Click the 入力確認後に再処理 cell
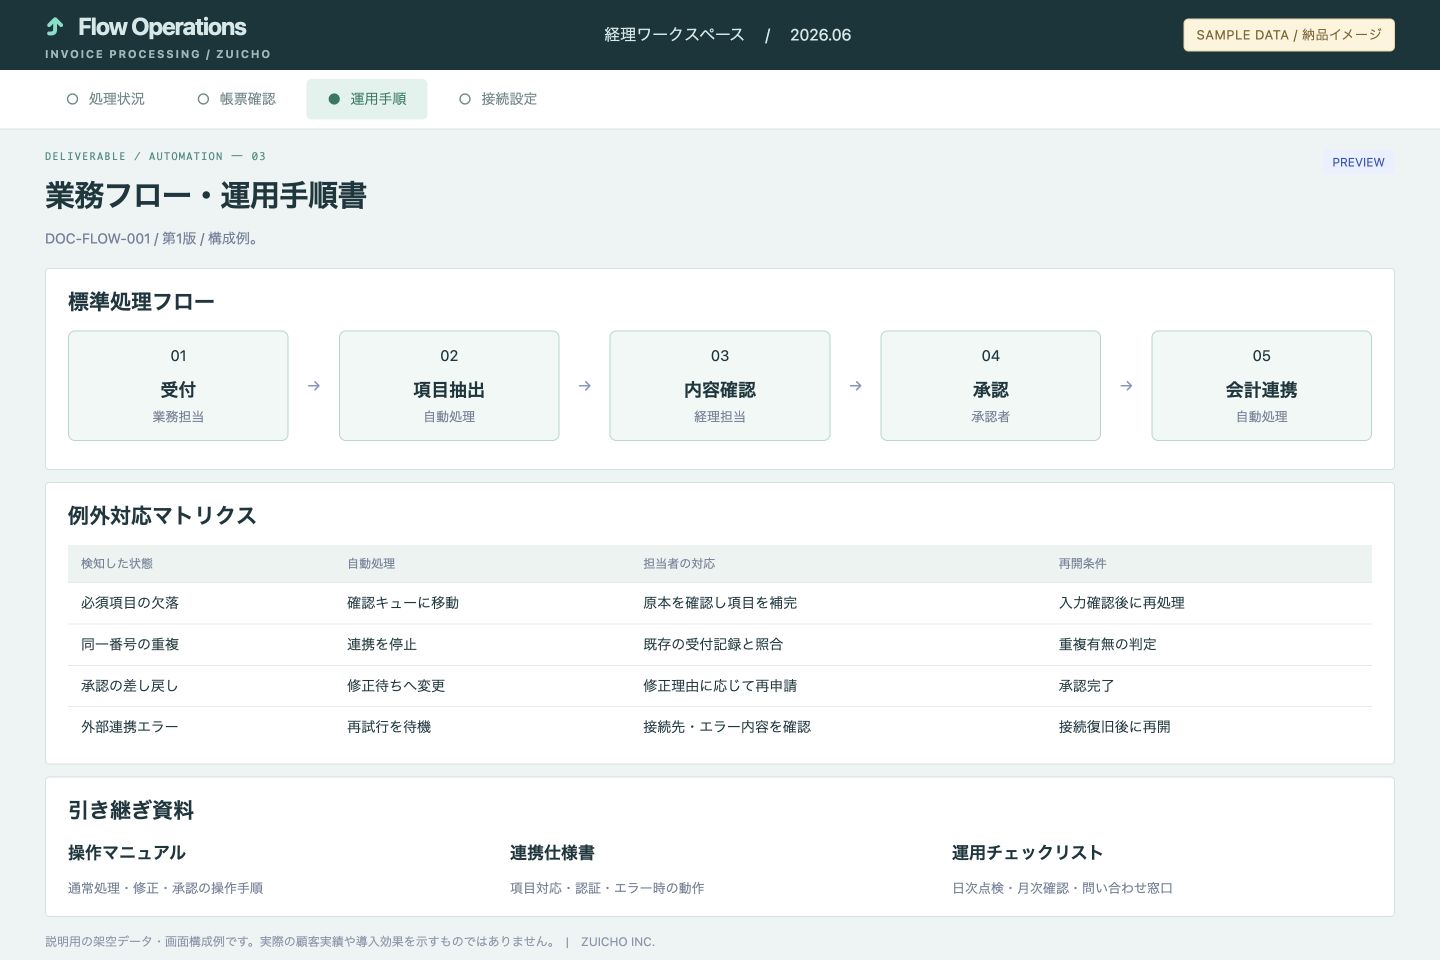The height and width of the screenshot is (960, 1440). [1122, 603]
